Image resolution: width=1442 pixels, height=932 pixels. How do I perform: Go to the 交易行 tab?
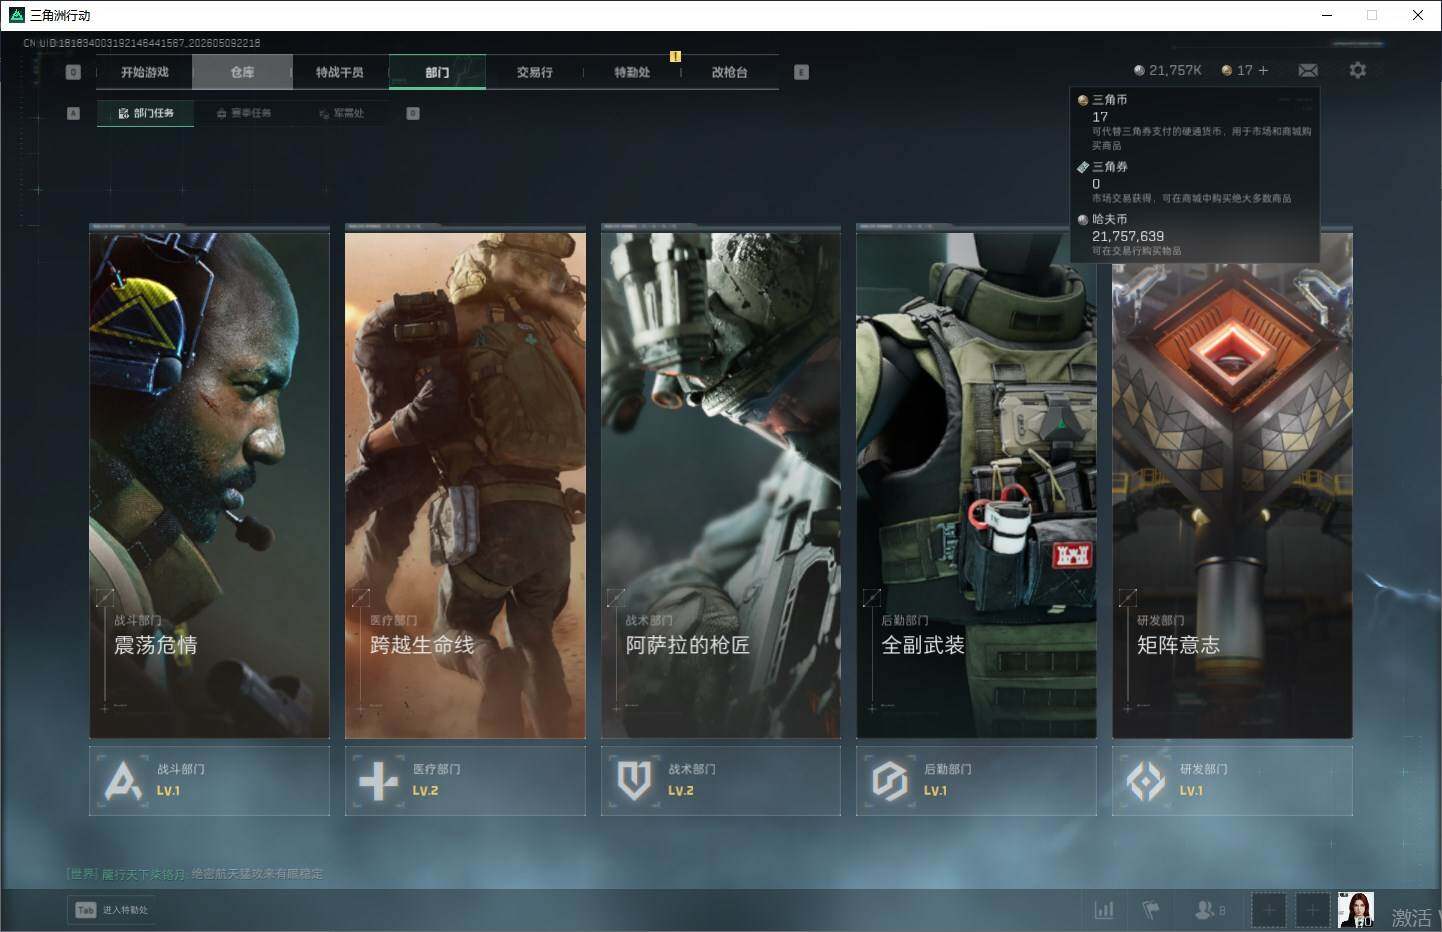coord(535,72)
